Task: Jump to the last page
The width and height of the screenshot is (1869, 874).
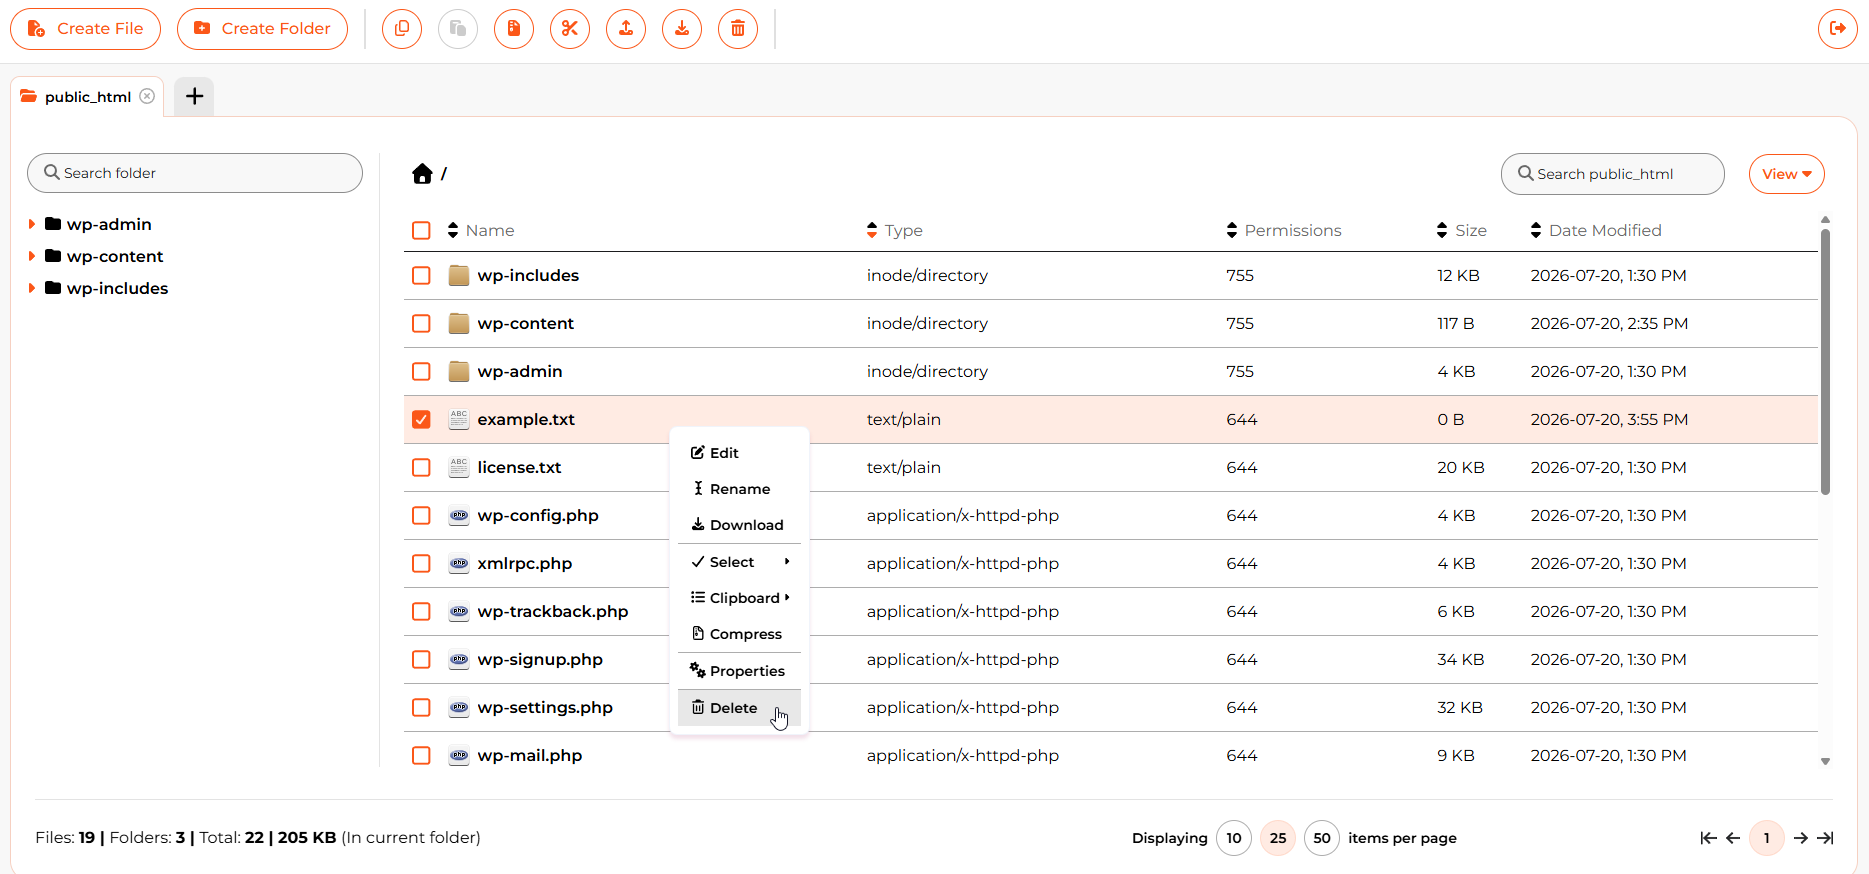Action: coord(1825,838)
